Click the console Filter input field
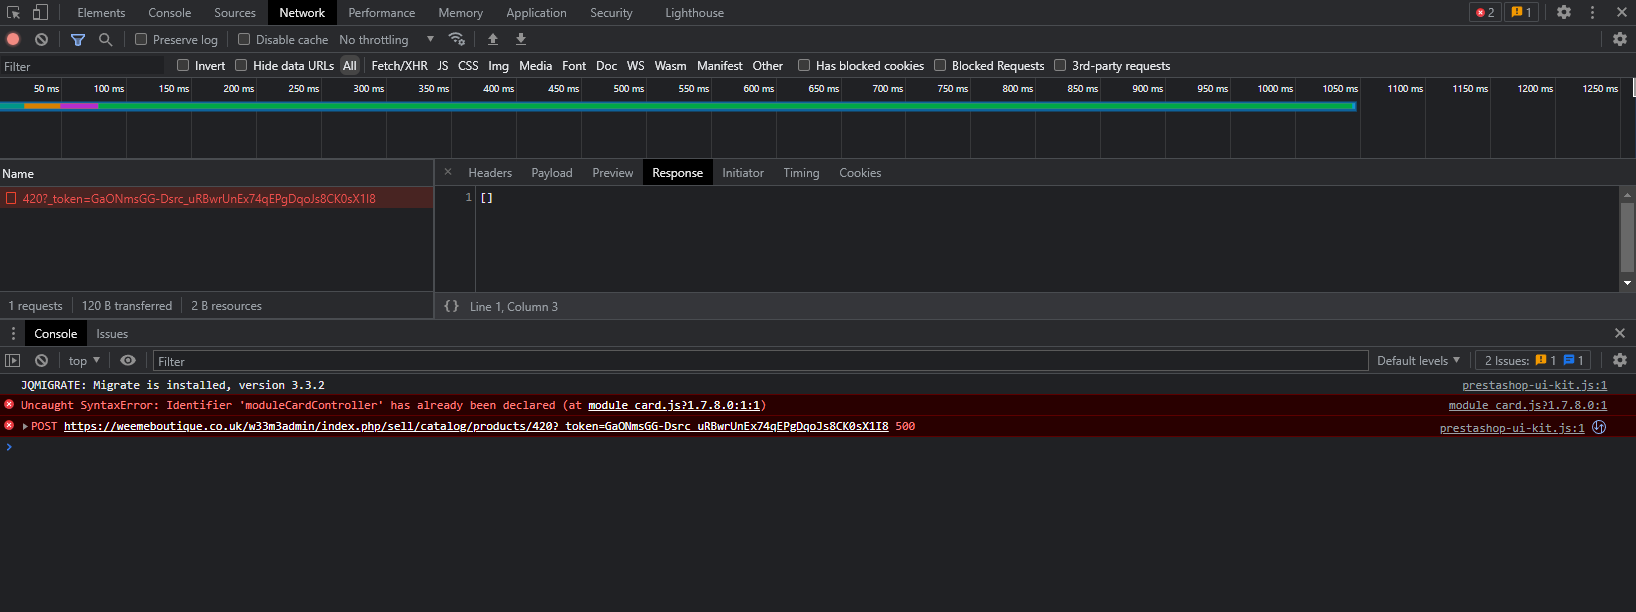This screenshot has height=612, width=1636. pyautogui.click(x=760, y=361)
